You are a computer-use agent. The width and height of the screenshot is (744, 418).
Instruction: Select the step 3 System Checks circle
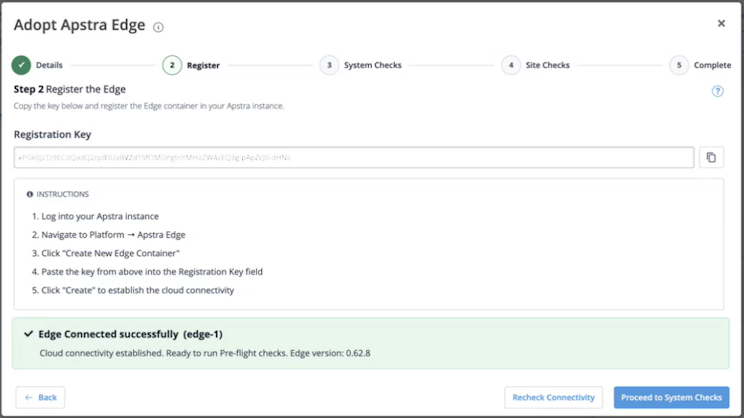click(329, 65)
